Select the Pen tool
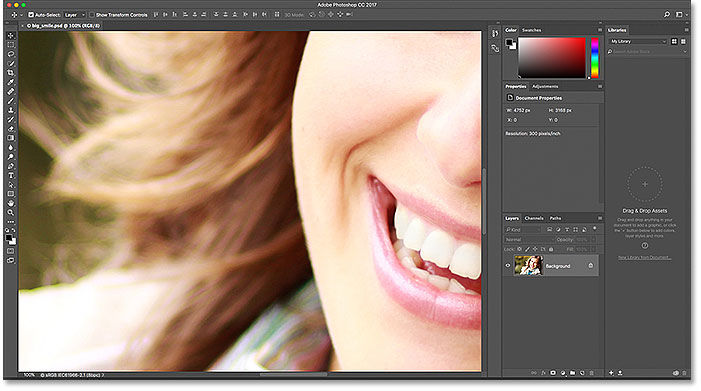The height and width of the screenshot is (391, 701). click(x=11, y=166)
